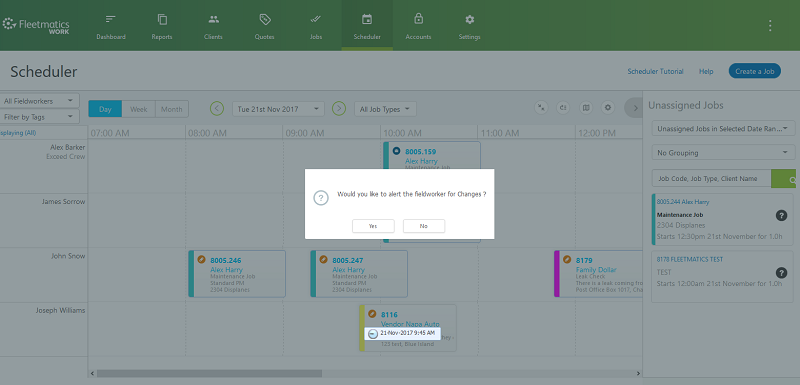Open the All Job Types dropdown
Viewport: 800px width, 385px height.
coord(385,109)
